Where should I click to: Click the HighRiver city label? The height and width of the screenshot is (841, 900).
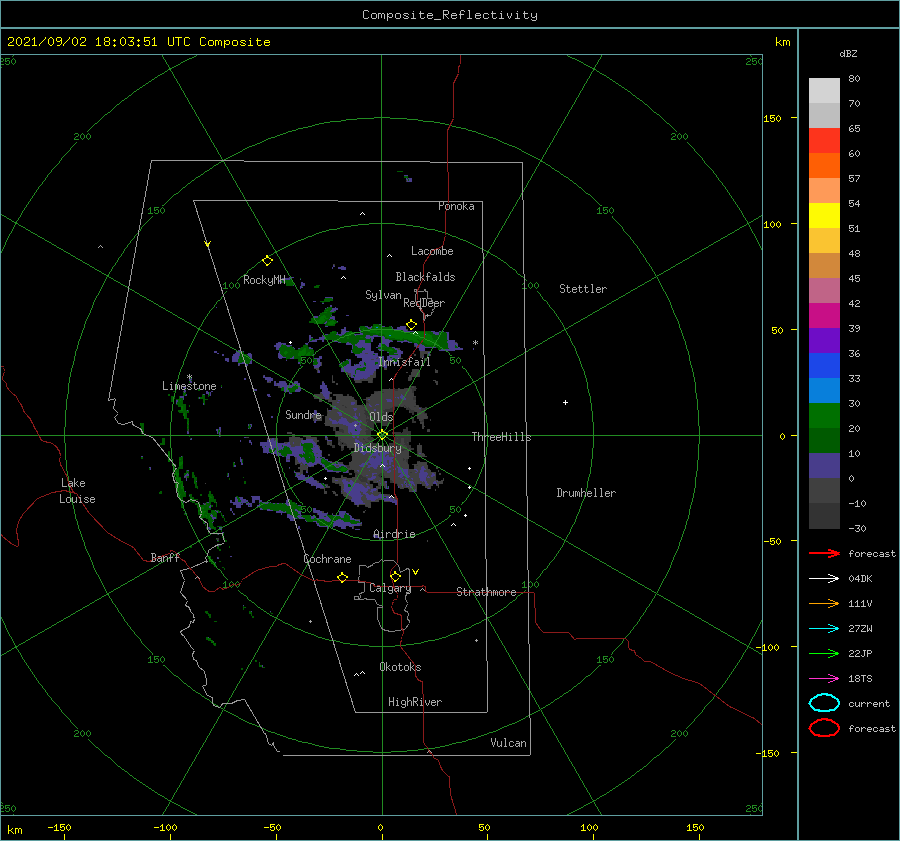click(415, 702)
